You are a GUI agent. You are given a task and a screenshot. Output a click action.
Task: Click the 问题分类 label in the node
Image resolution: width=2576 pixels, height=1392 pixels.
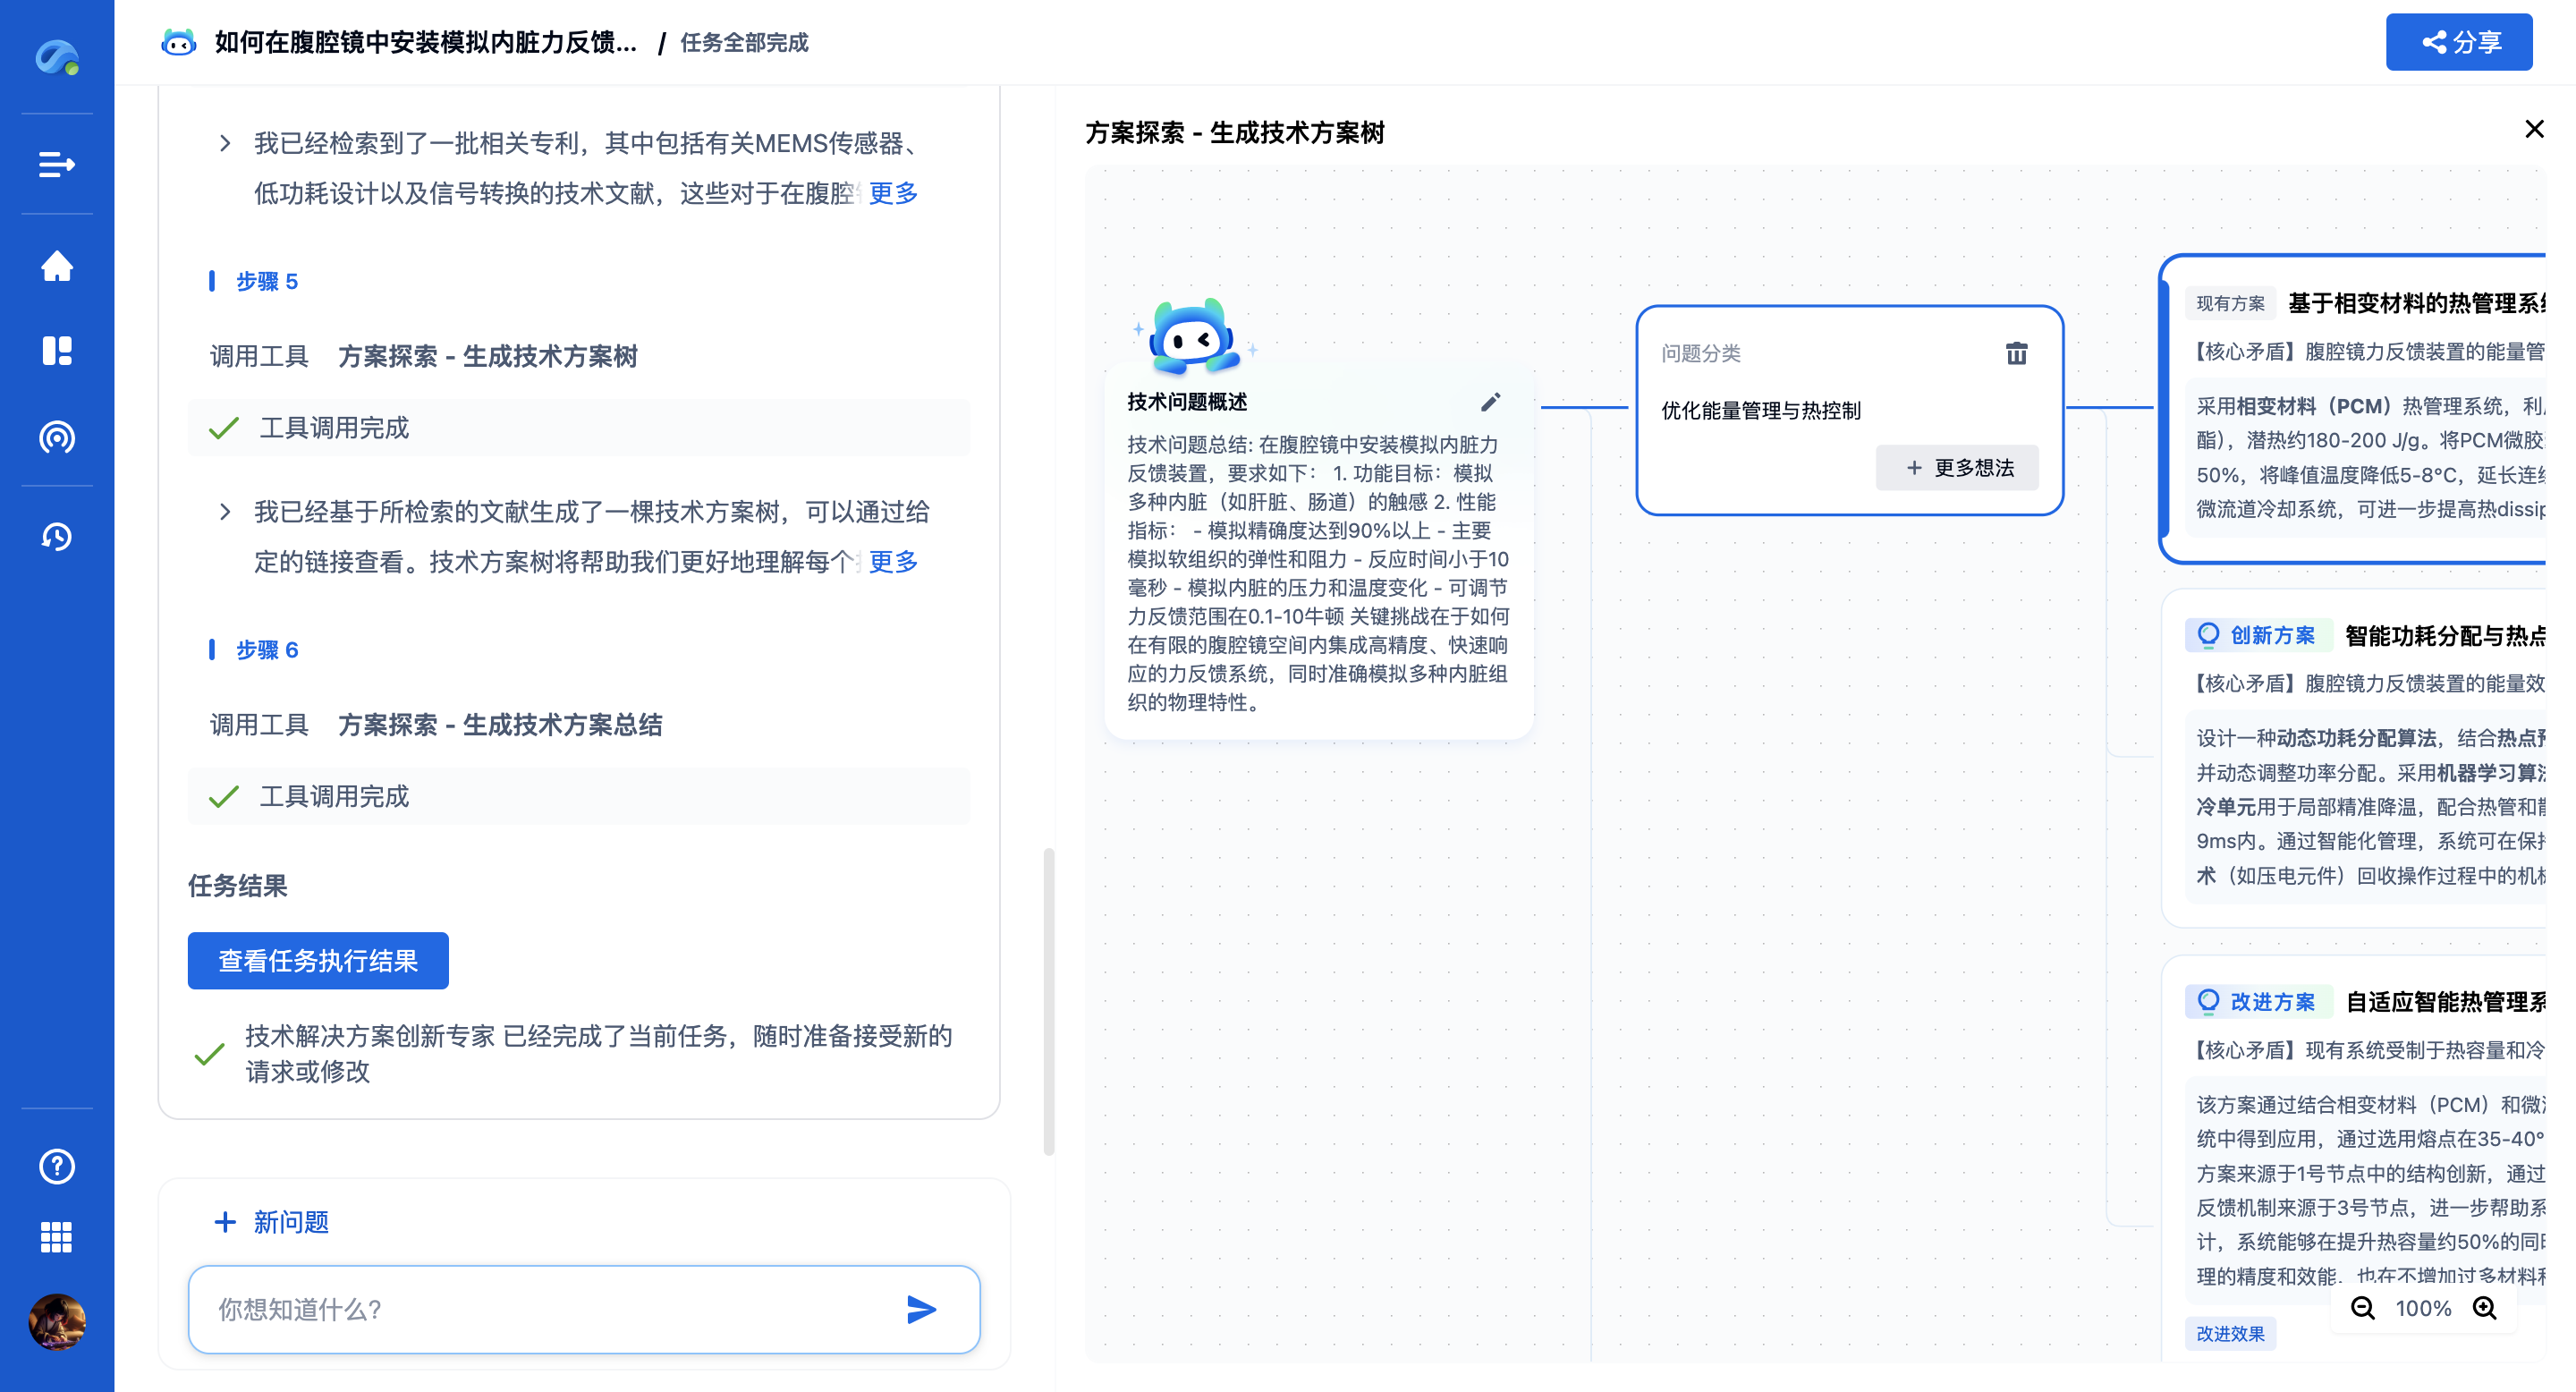pyautogui.click(x=1700, y=353)
